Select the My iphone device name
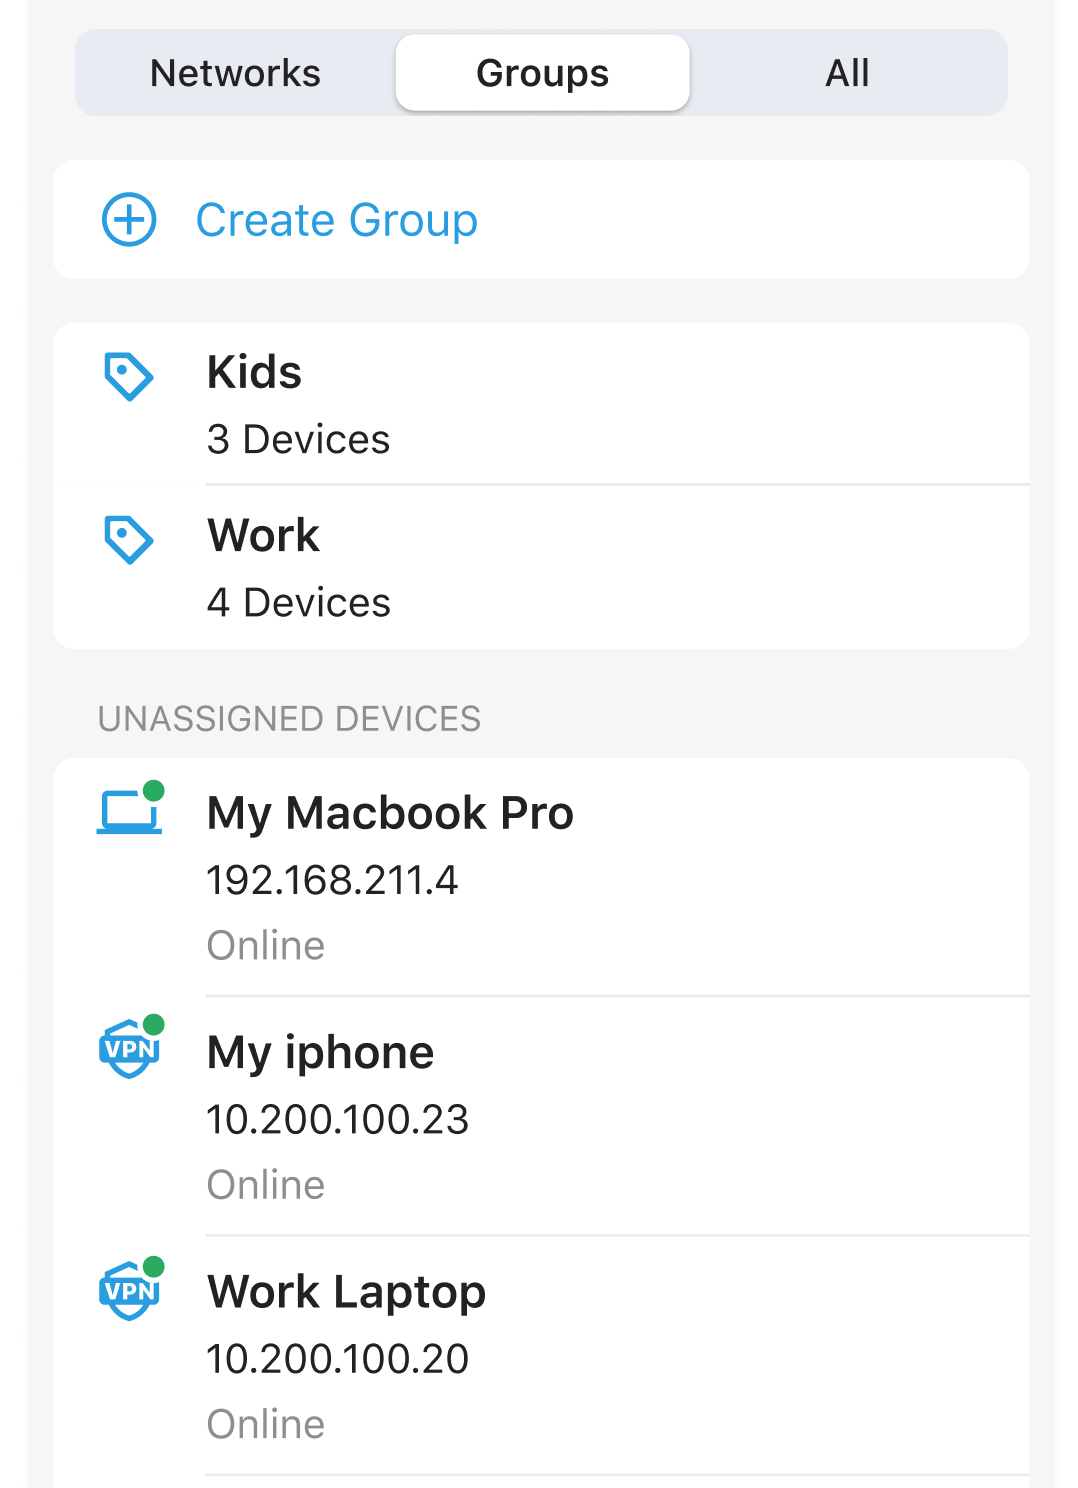Screen dimensions: 1078x1488 pos(320,1053)
